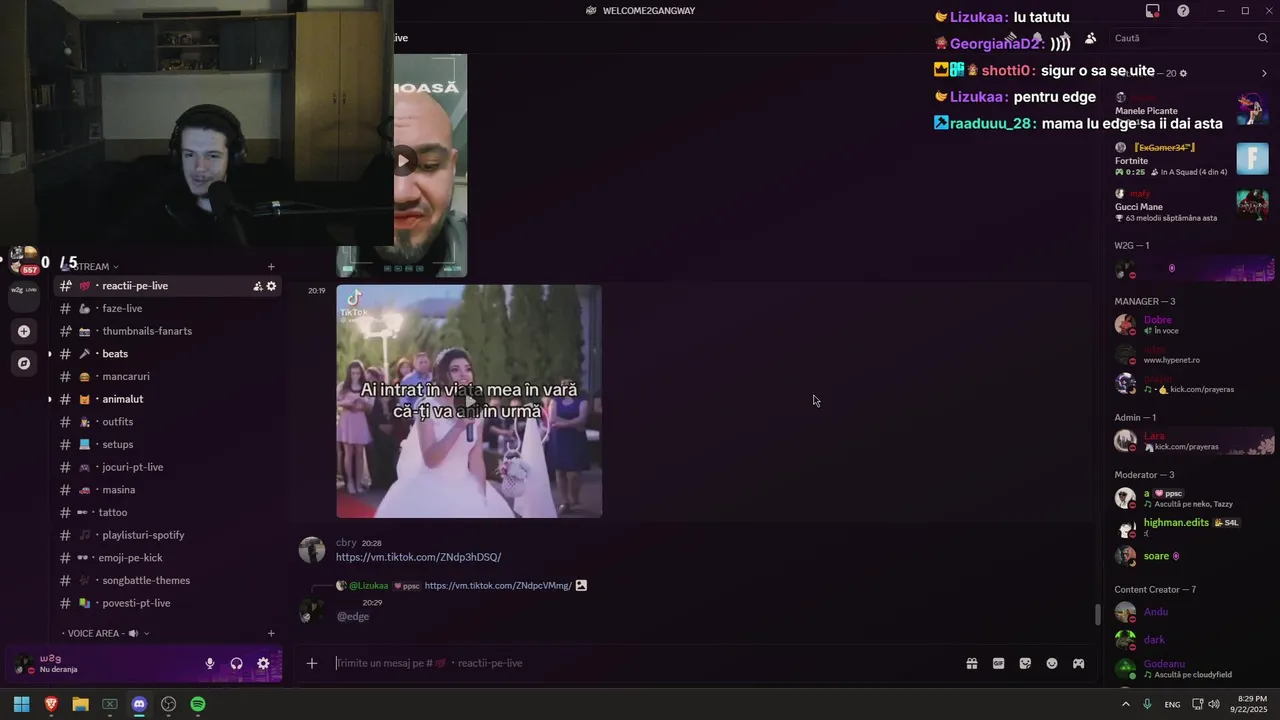The image size is (1280, 720).
Task: Open the Discord Help question mark icon
Action: tap(1183, 11)
